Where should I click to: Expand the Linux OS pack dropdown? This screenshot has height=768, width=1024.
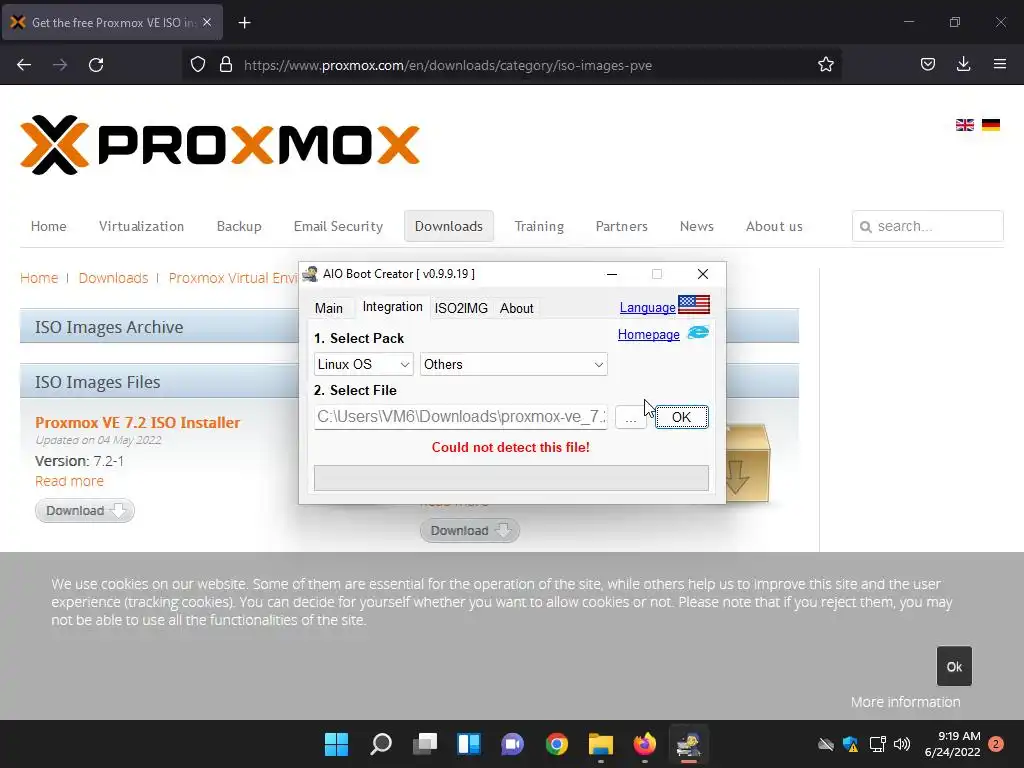[363, 364]
